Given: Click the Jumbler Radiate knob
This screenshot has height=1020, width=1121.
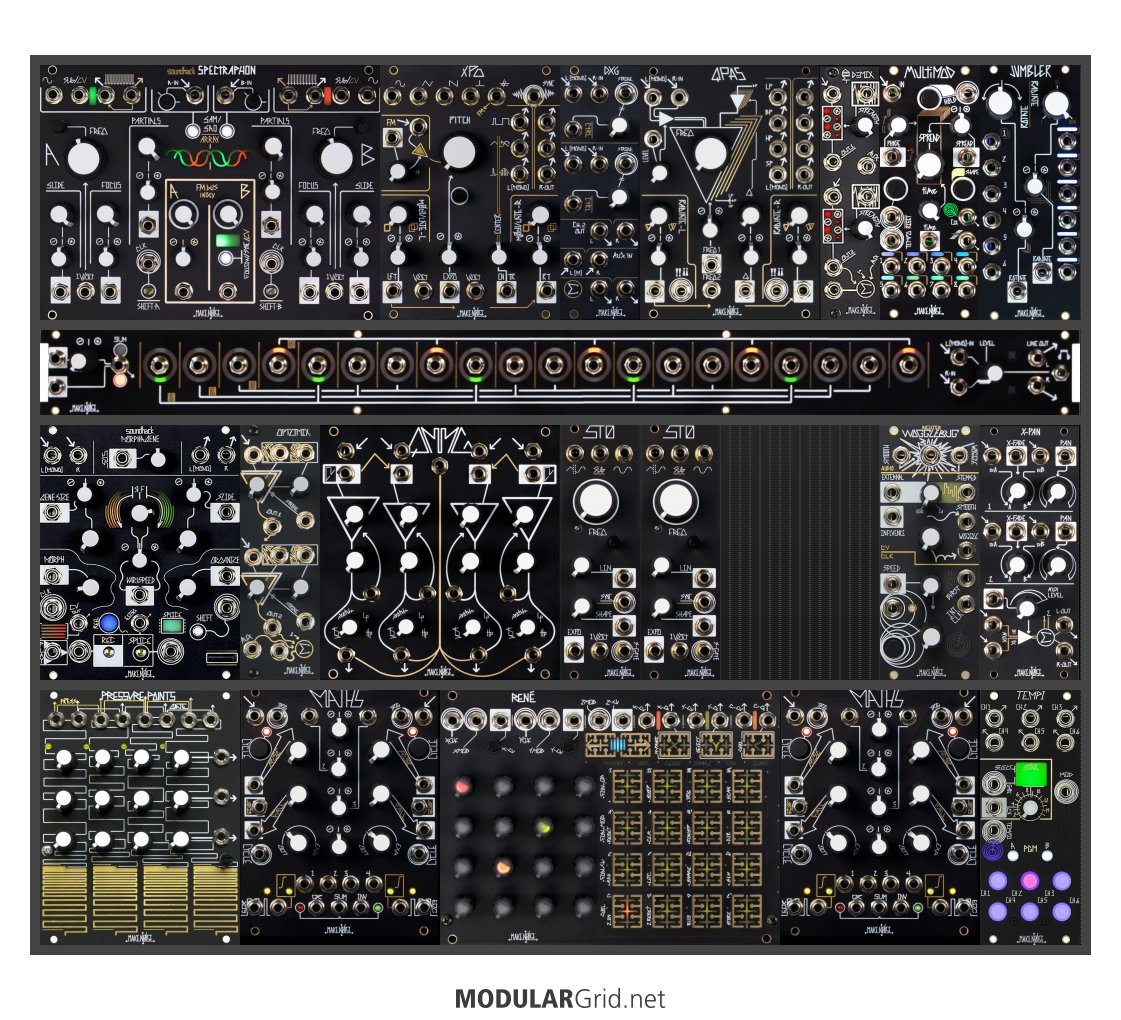Looking at the screenshot, I should pos(1055,104).
